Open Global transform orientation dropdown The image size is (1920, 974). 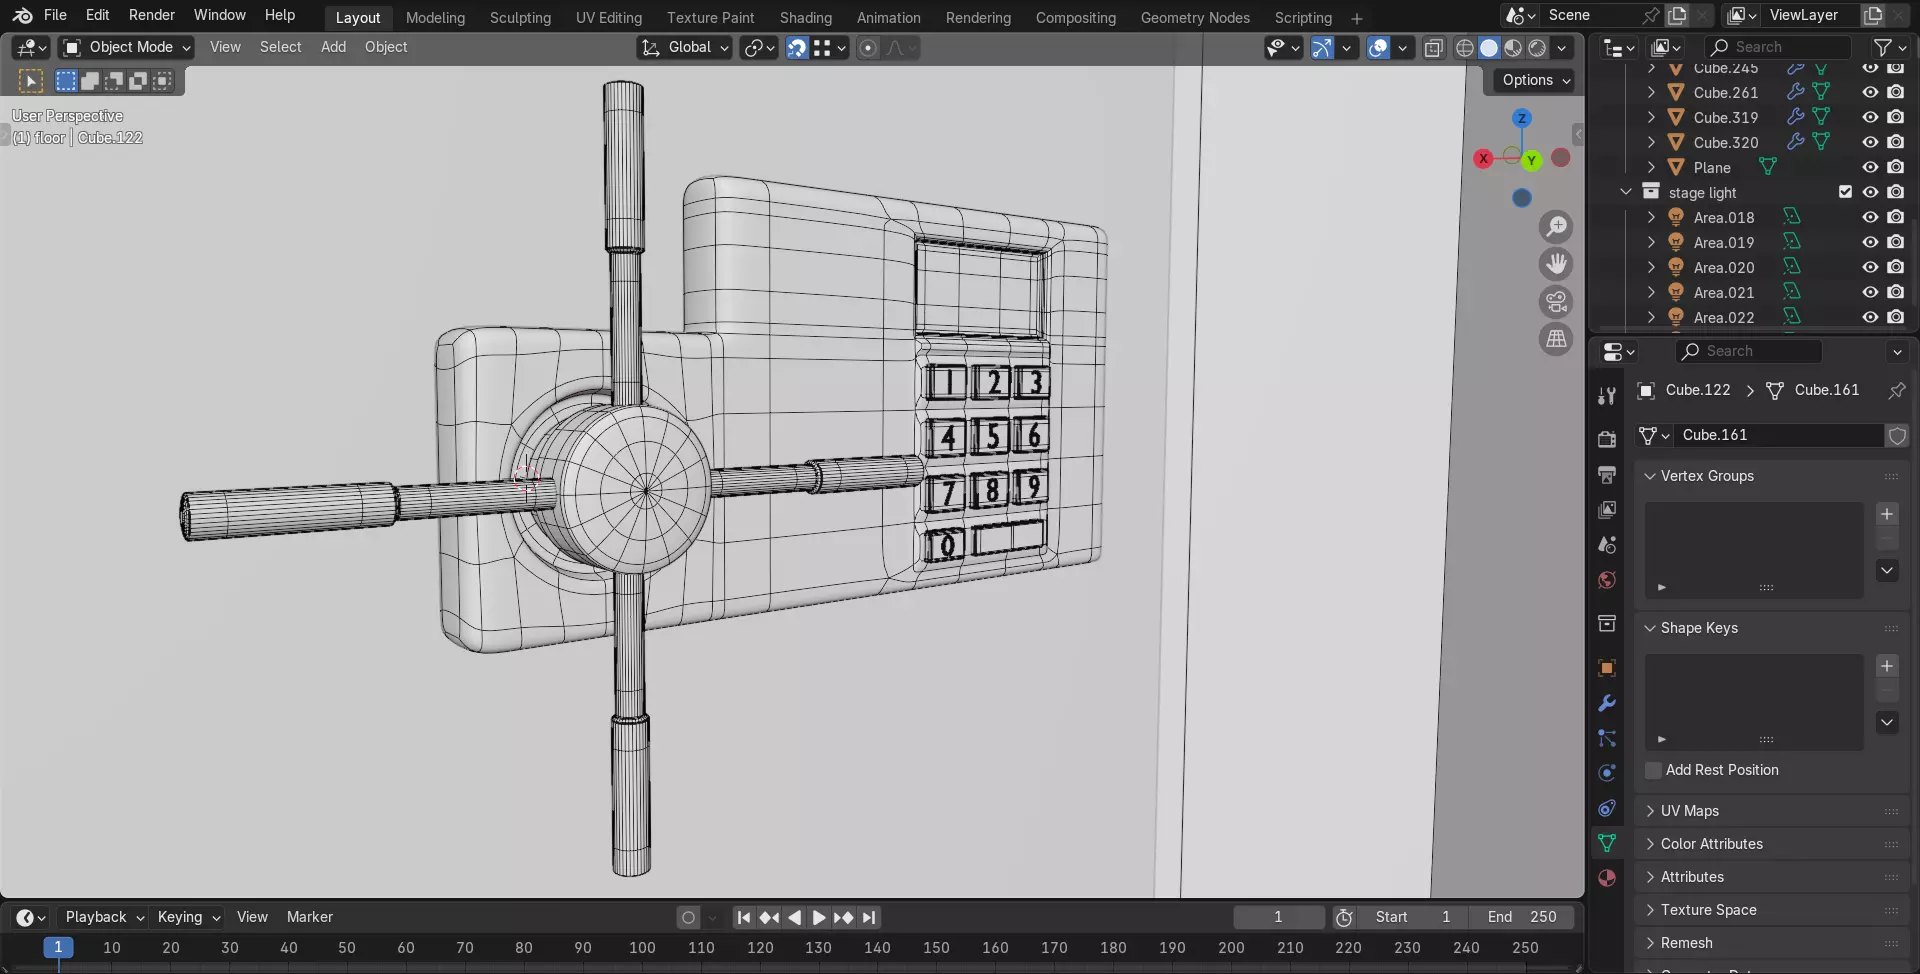click(685, 47)
